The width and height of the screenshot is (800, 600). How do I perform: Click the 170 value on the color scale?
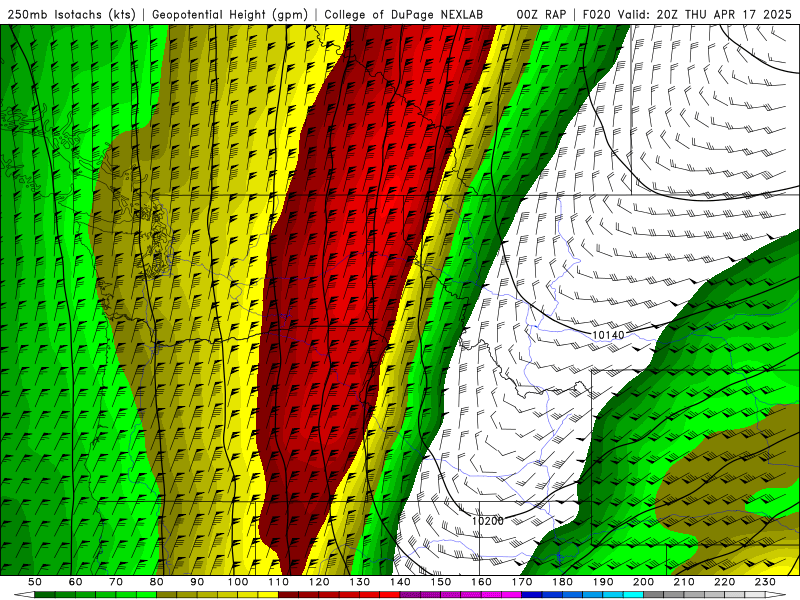(522, 582)
